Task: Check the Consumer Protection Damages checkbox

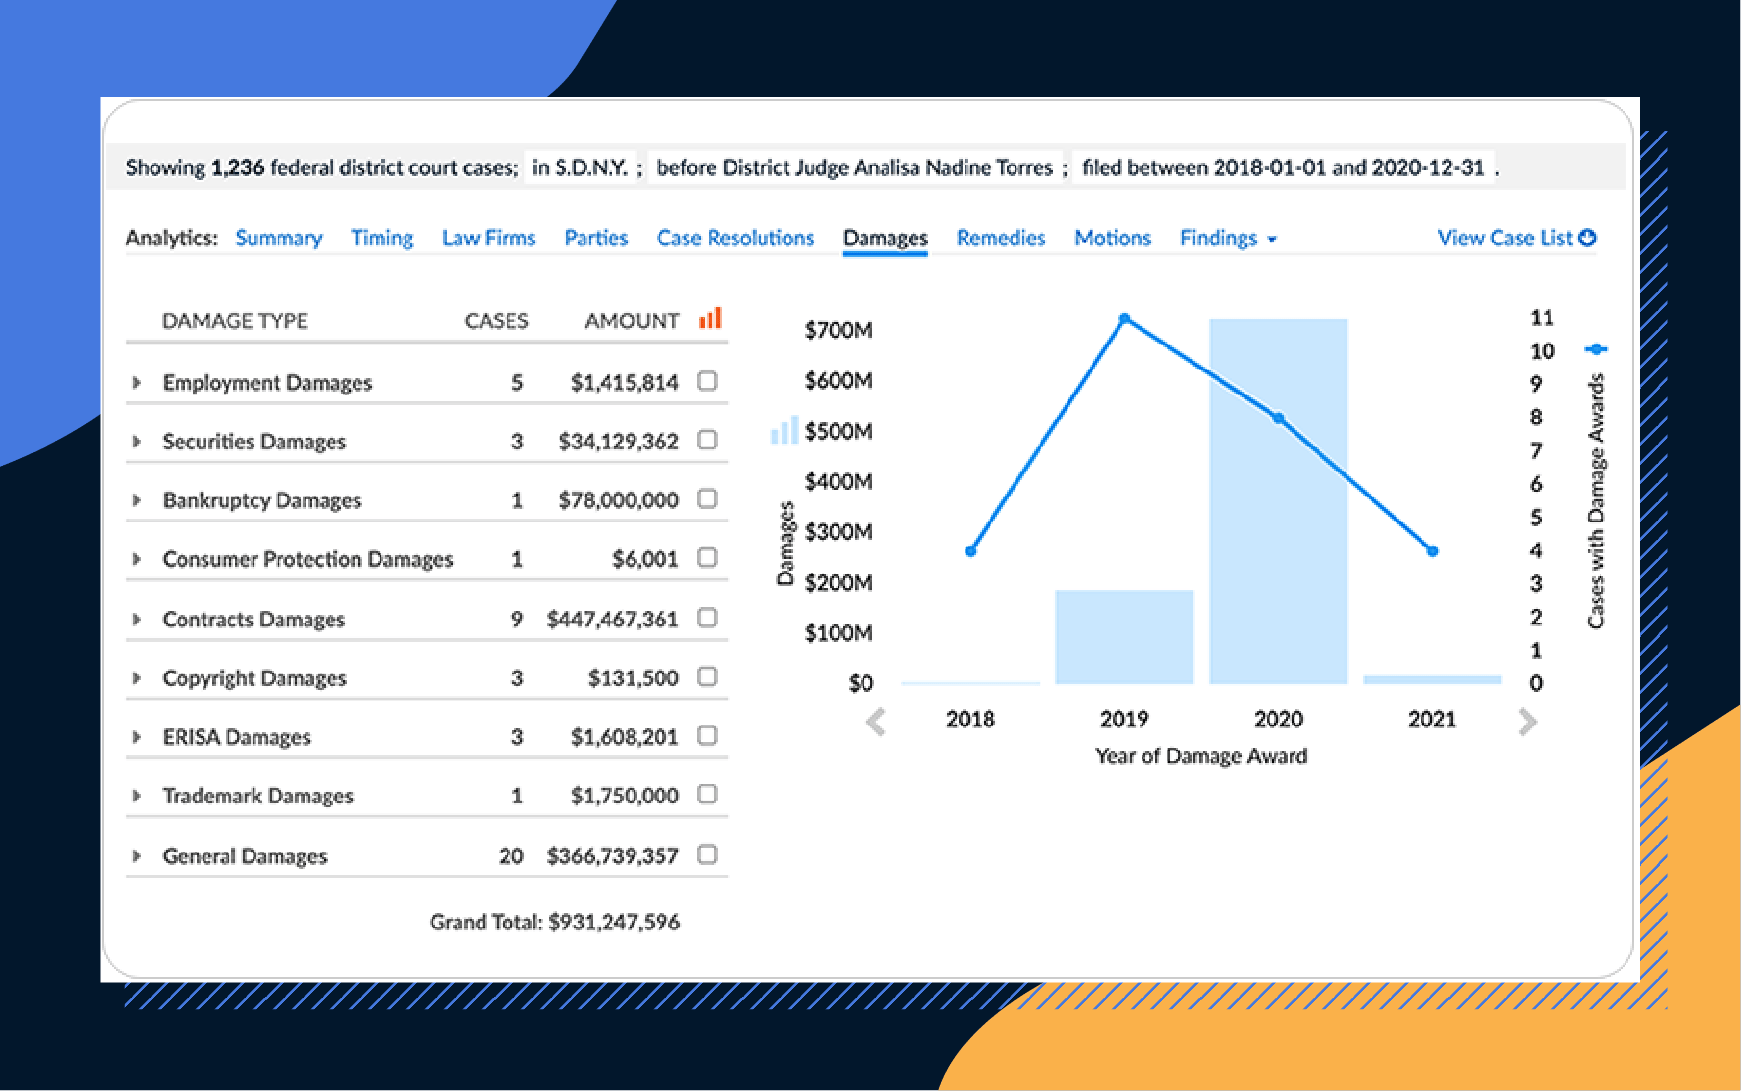Action: (x=707, y=558)
